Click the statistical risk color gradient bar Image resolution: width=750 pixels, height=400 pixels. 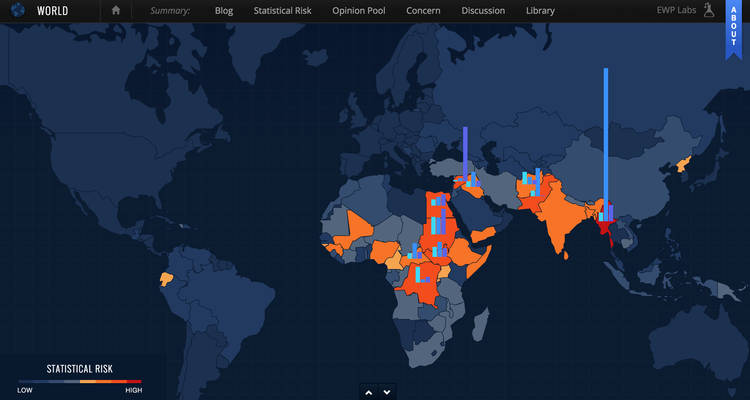(80, 381)
